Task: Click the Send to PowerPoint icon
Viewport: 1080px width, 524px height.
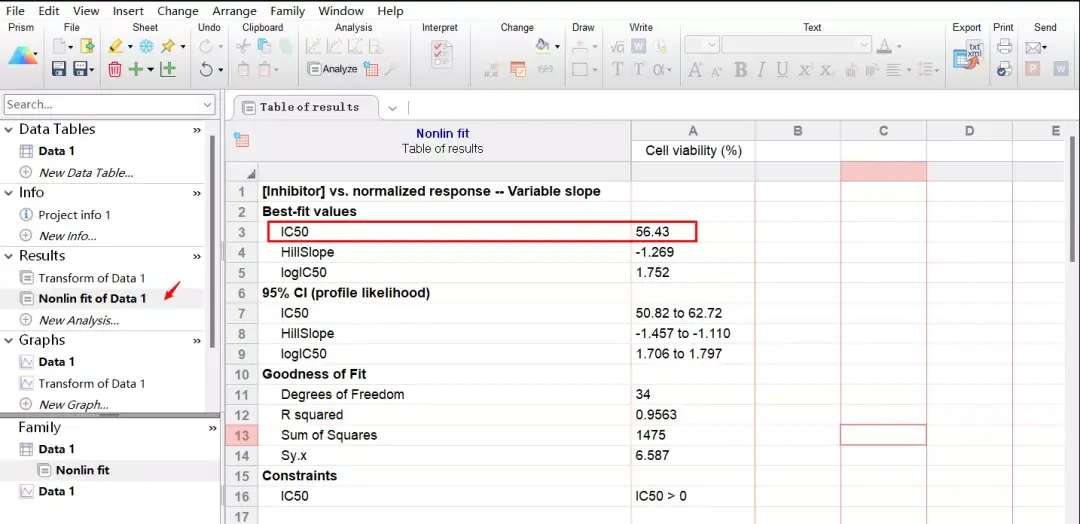Action: 1032,69
